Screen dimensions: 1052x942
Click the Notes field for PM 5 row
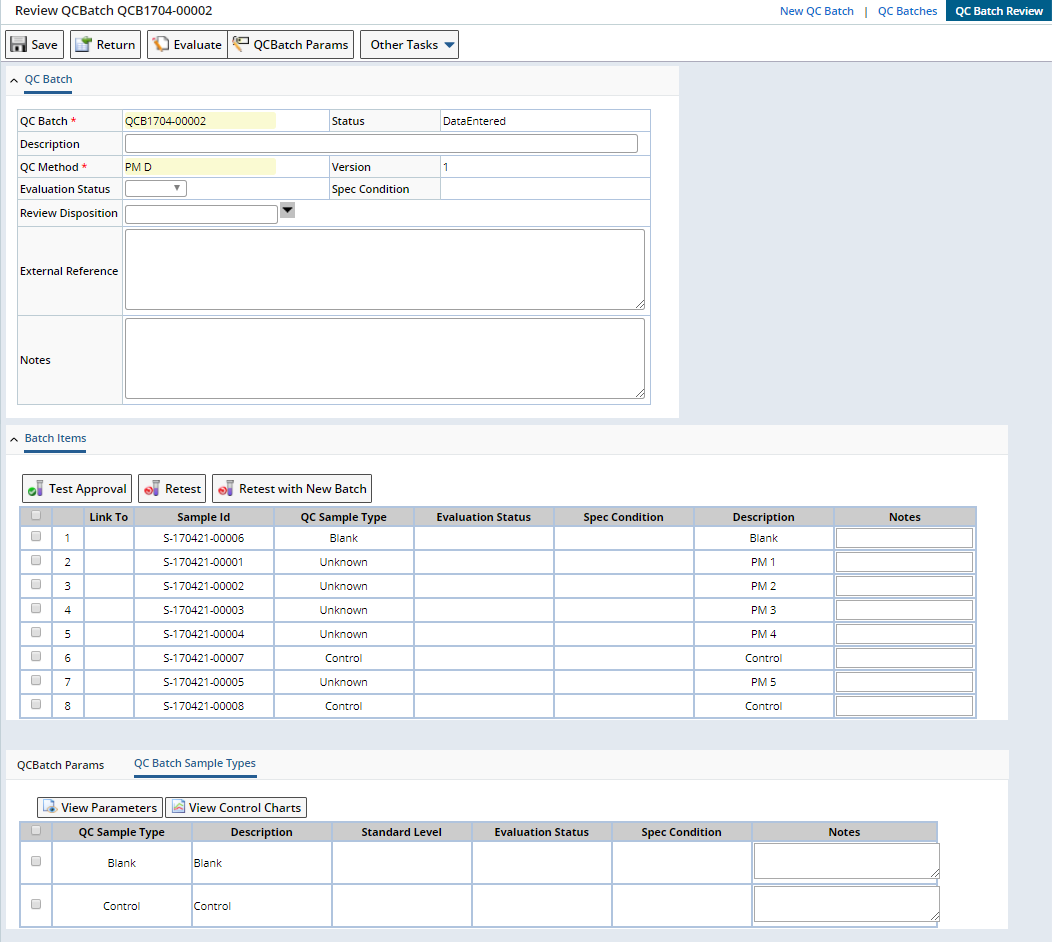pyautogui.click(x=904, y=682)
